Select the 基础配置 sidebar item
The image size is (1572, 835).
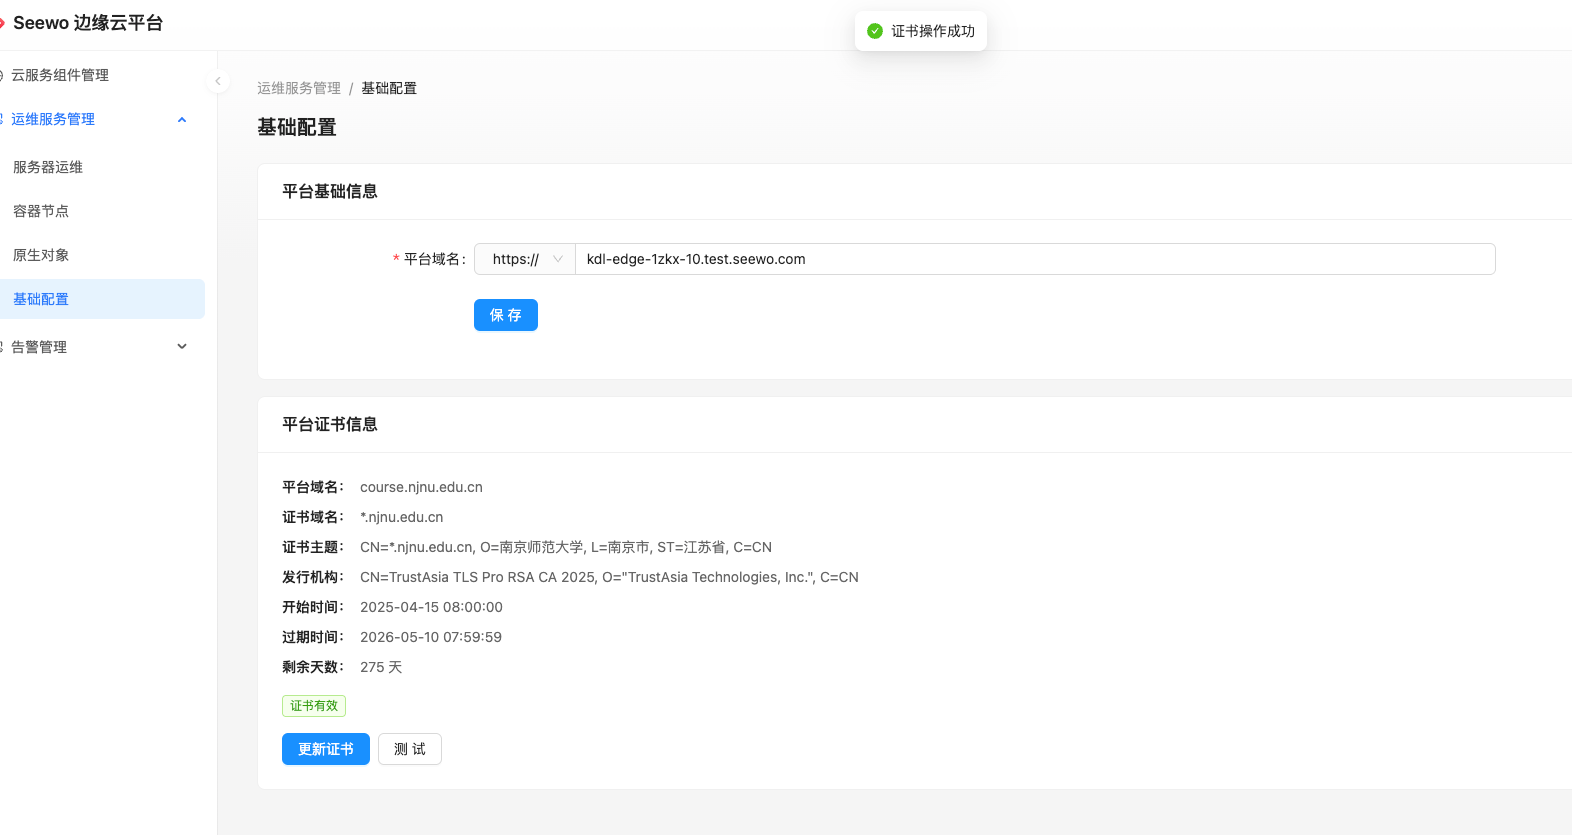point(41,299)
